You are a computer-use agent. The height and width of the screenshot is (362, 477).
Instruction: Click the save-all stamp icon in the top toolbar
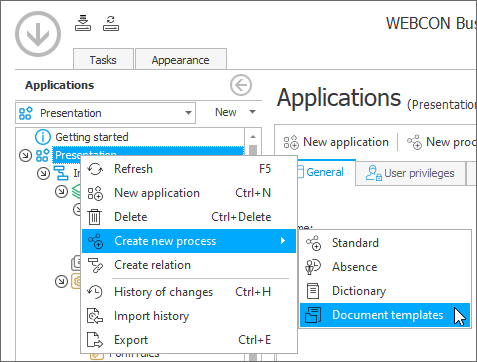pos(83,23)
